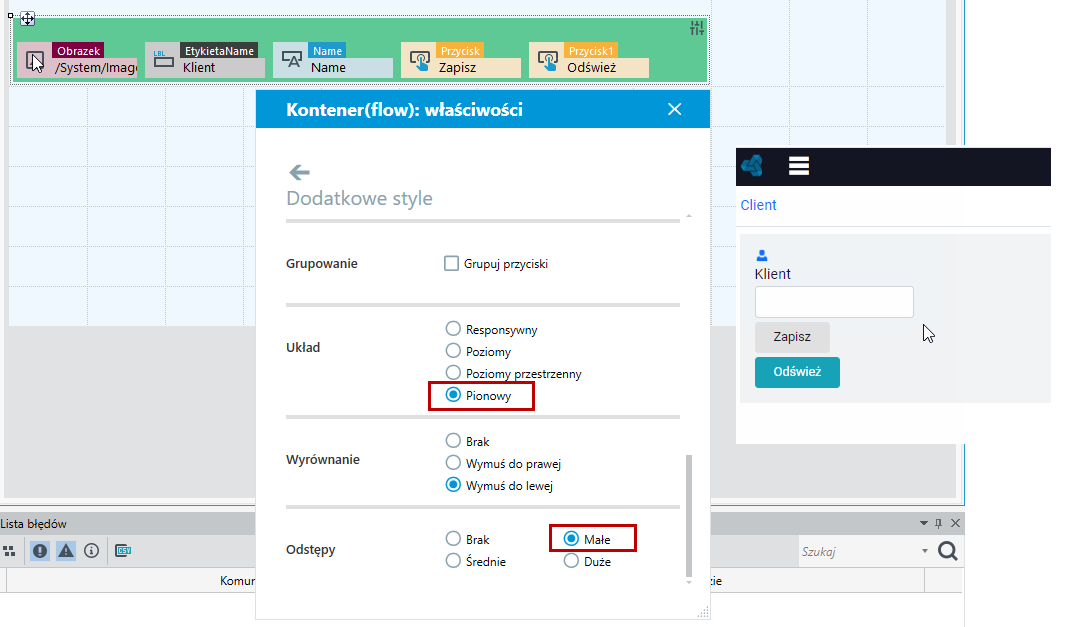Choose Wymuś do lewej alignment

pos(453,486)
